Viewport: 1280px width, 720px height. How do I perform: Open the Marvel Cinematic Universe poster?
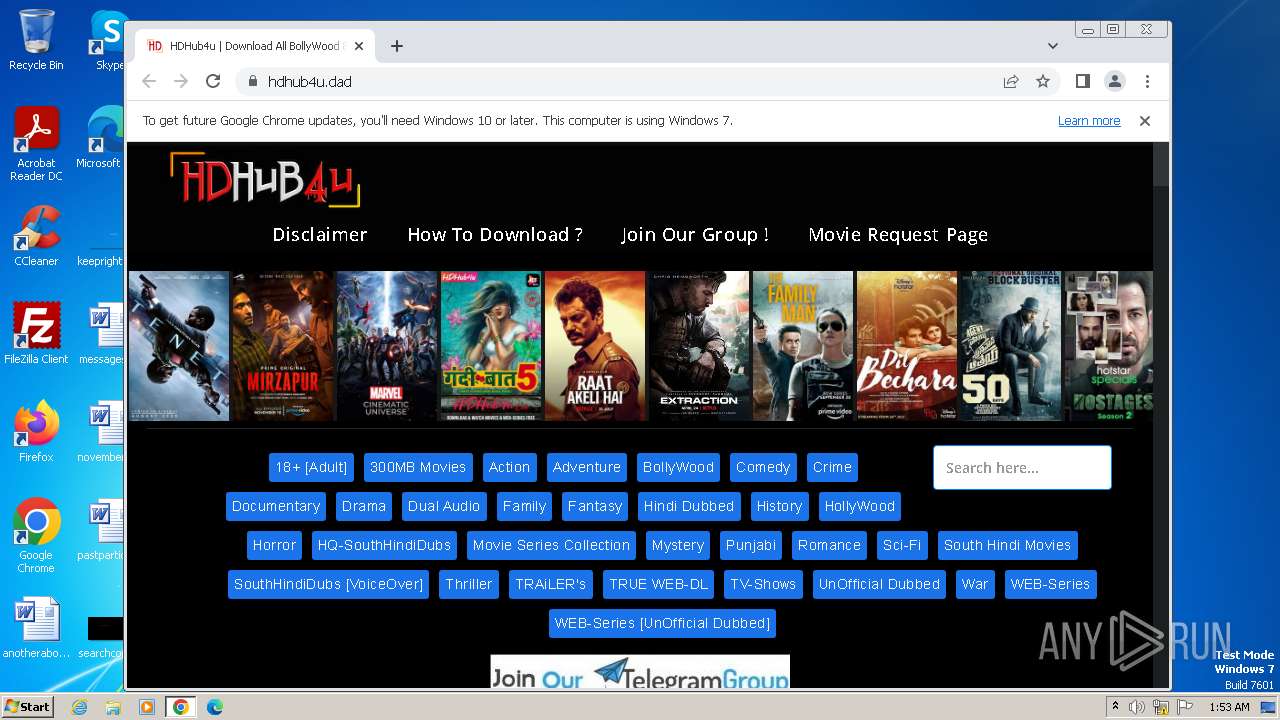pos(387,346)
